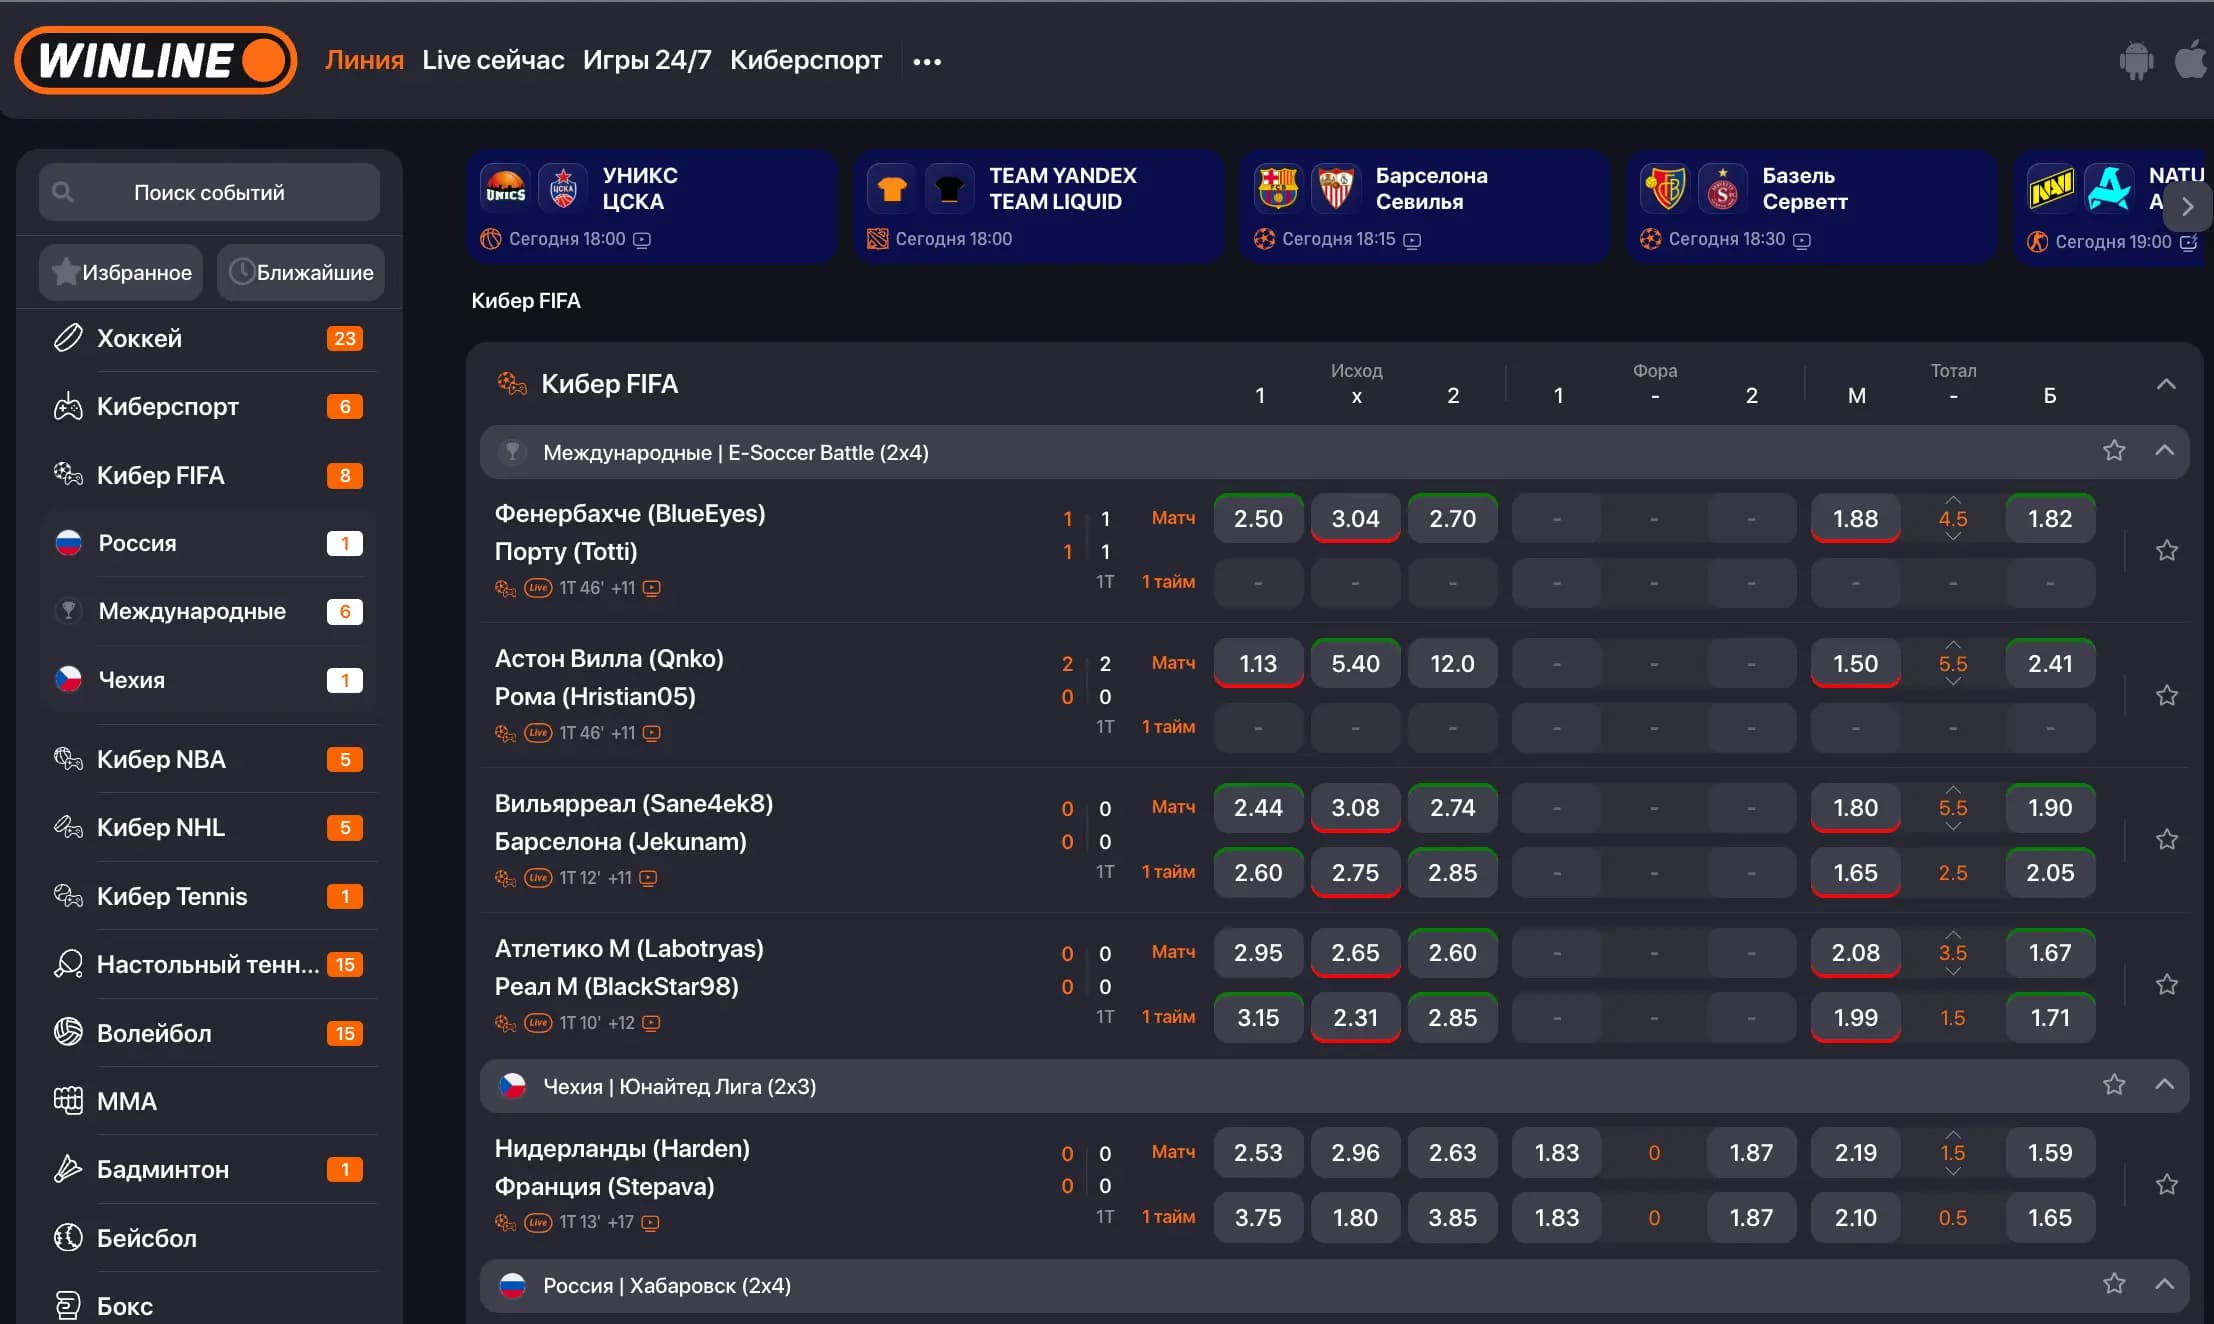Increase total line for Нидерланды match

pyautogui.click(x=1953, y=1134)
